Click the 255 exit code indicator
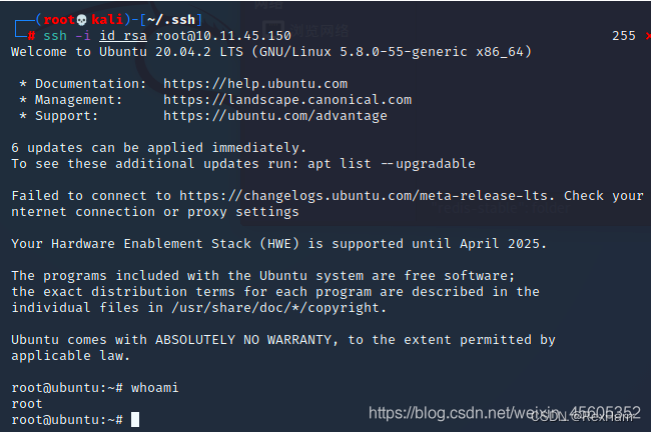 click(623, 36)
